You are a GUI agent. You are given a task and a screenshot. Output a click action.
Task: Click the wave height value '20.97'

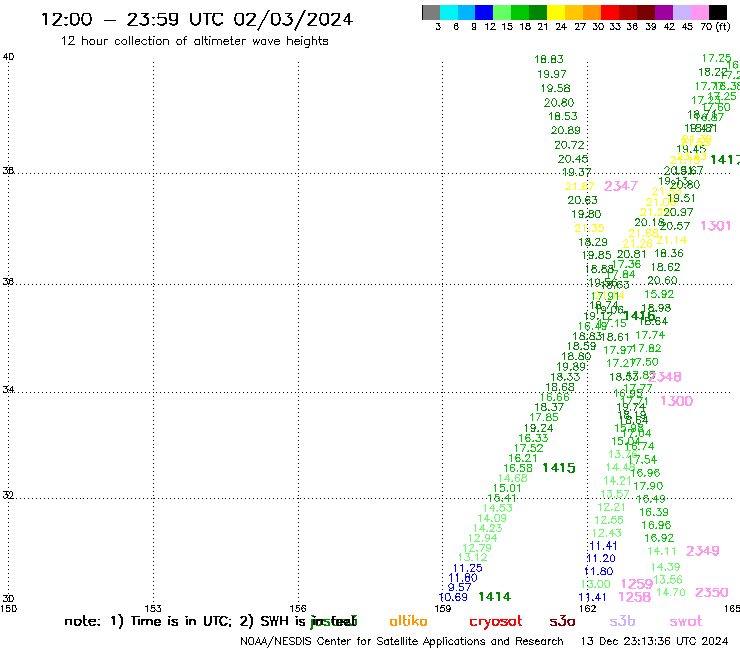[x=678, y=212]
